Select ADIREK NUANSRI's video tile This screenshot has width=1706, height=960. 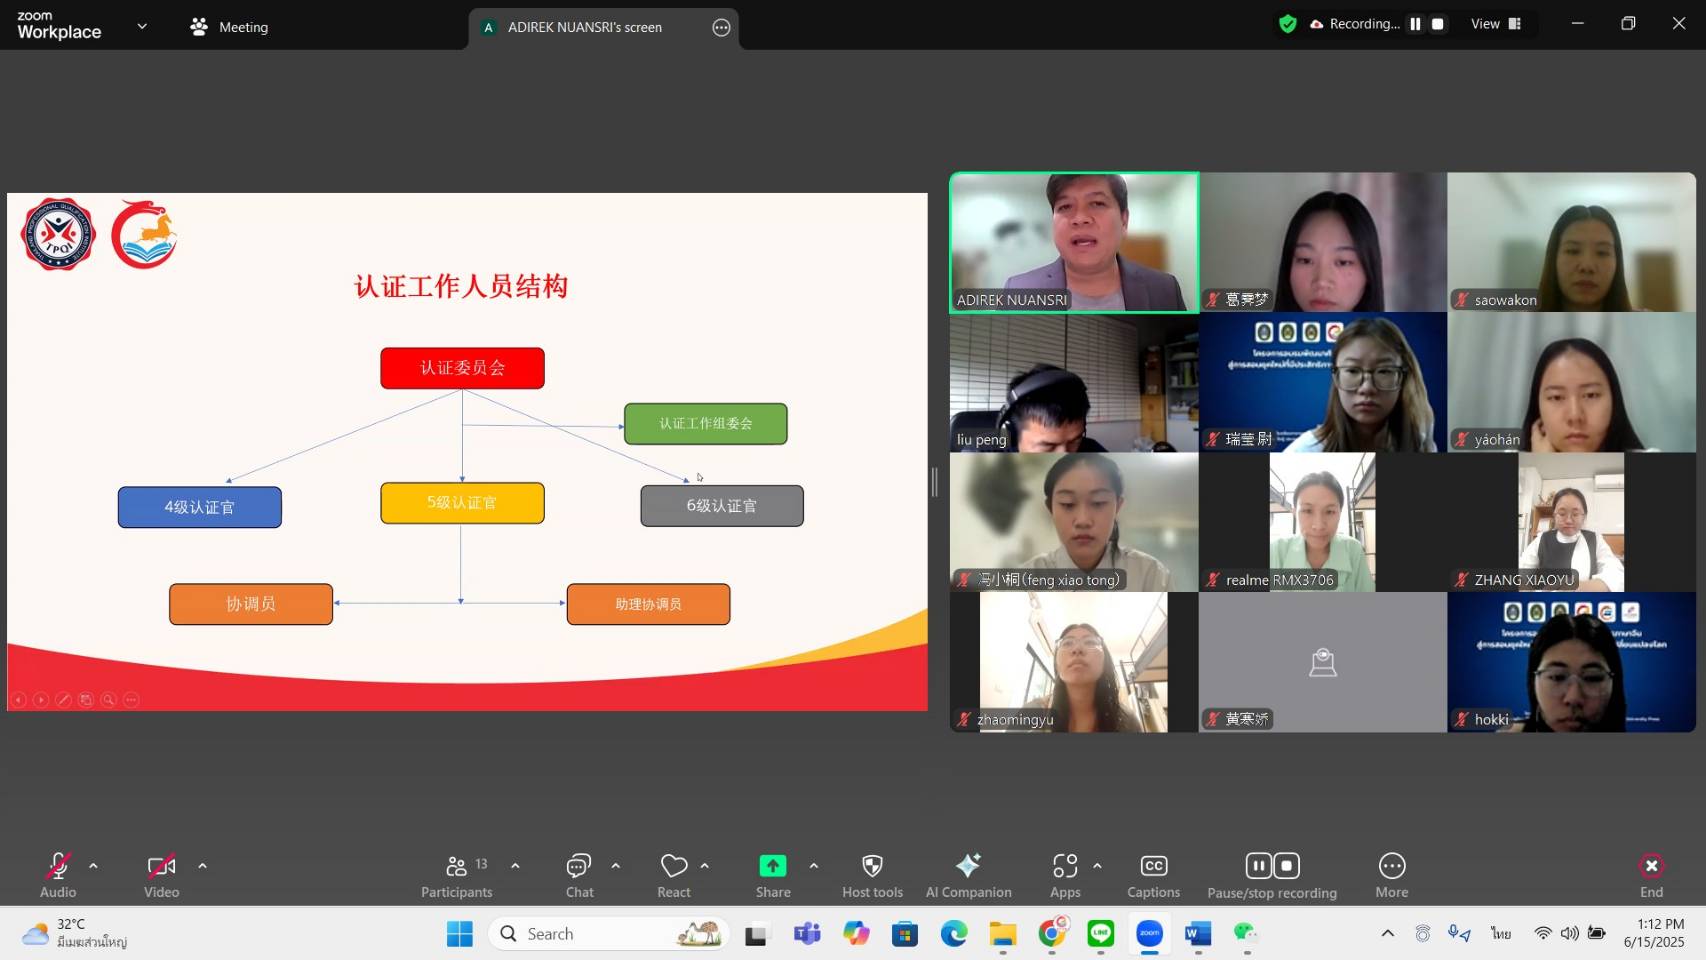click(1074, 242)
